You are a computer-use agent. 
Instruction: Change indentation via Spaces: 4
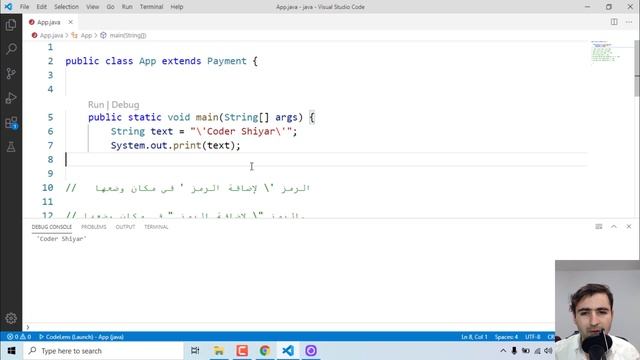[506, 337]
